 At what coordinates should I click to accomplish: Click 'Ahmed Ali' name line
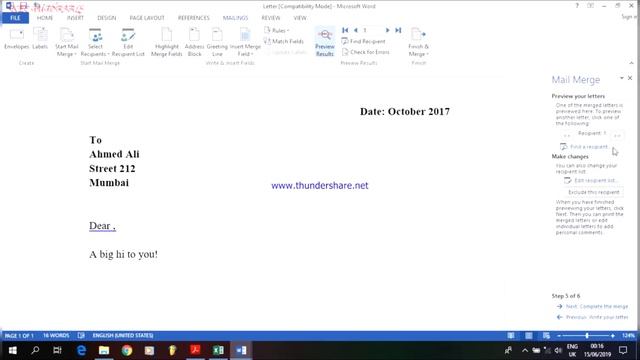(x=114, y=154)
